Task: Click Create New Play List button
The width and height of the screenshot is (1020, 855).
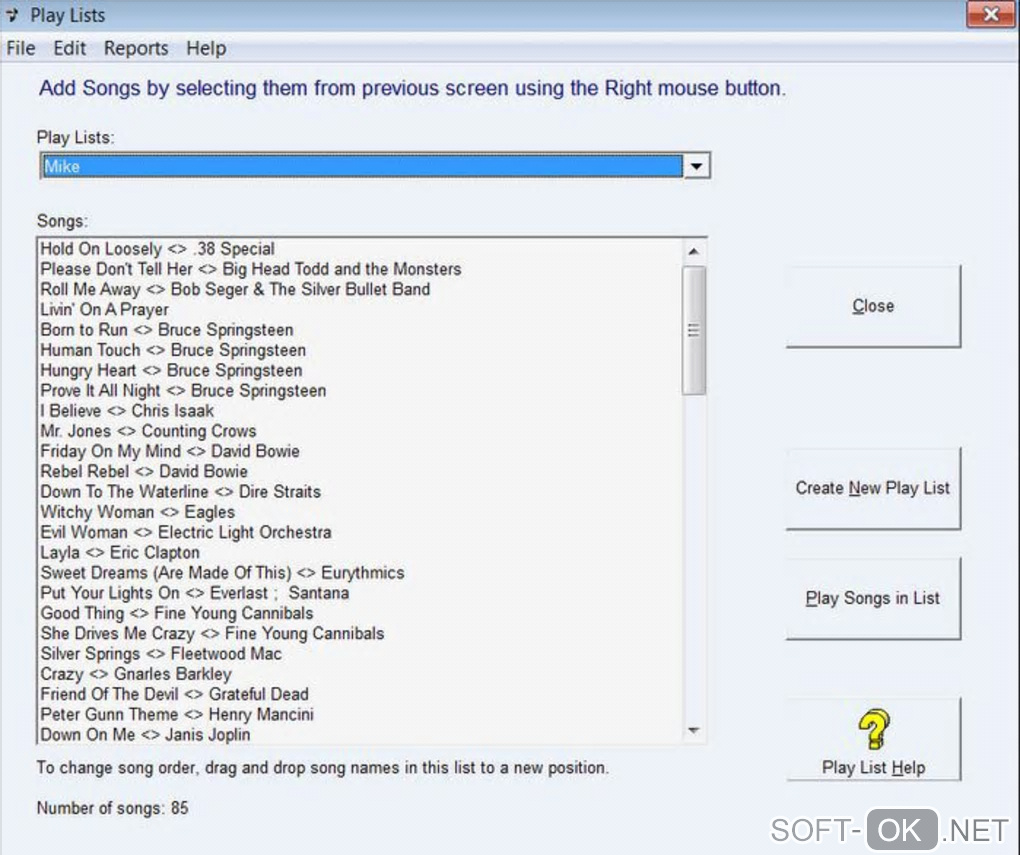Action: pos(873,488)
